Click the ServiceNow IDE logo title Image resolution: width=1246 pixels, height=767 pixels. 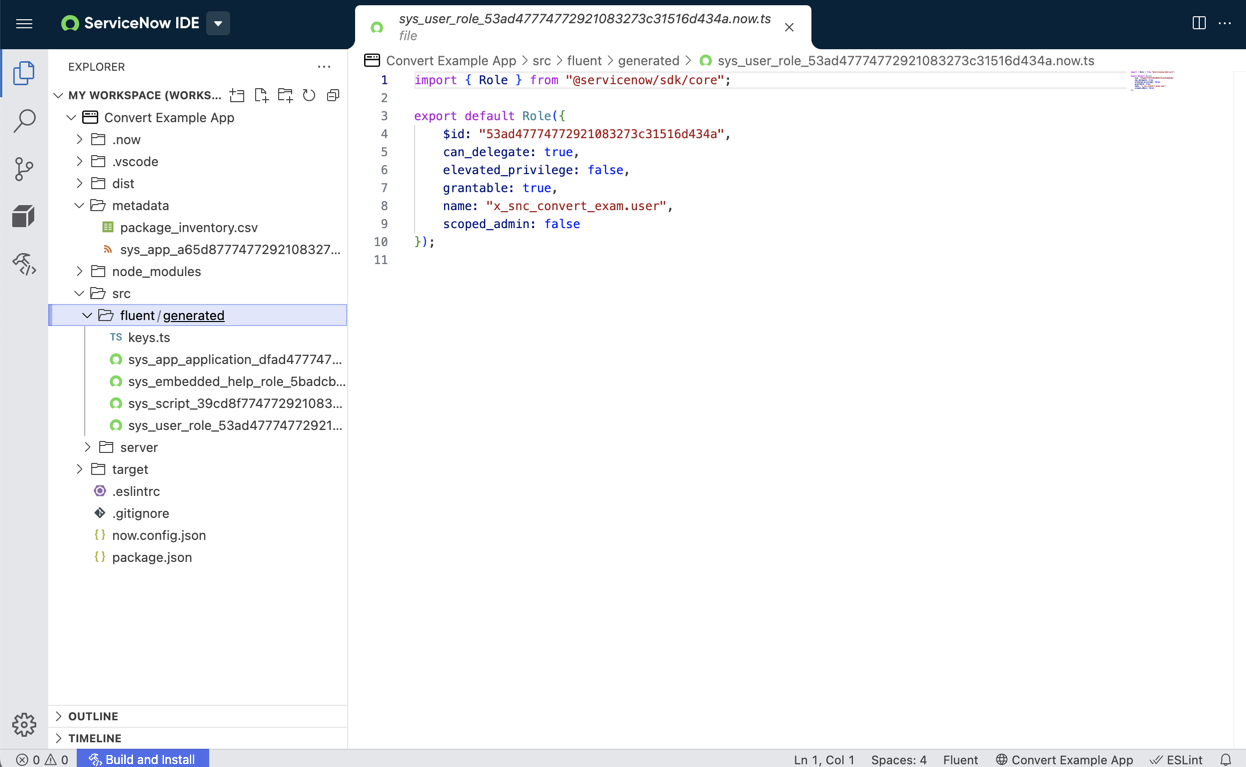coord(130,23)
